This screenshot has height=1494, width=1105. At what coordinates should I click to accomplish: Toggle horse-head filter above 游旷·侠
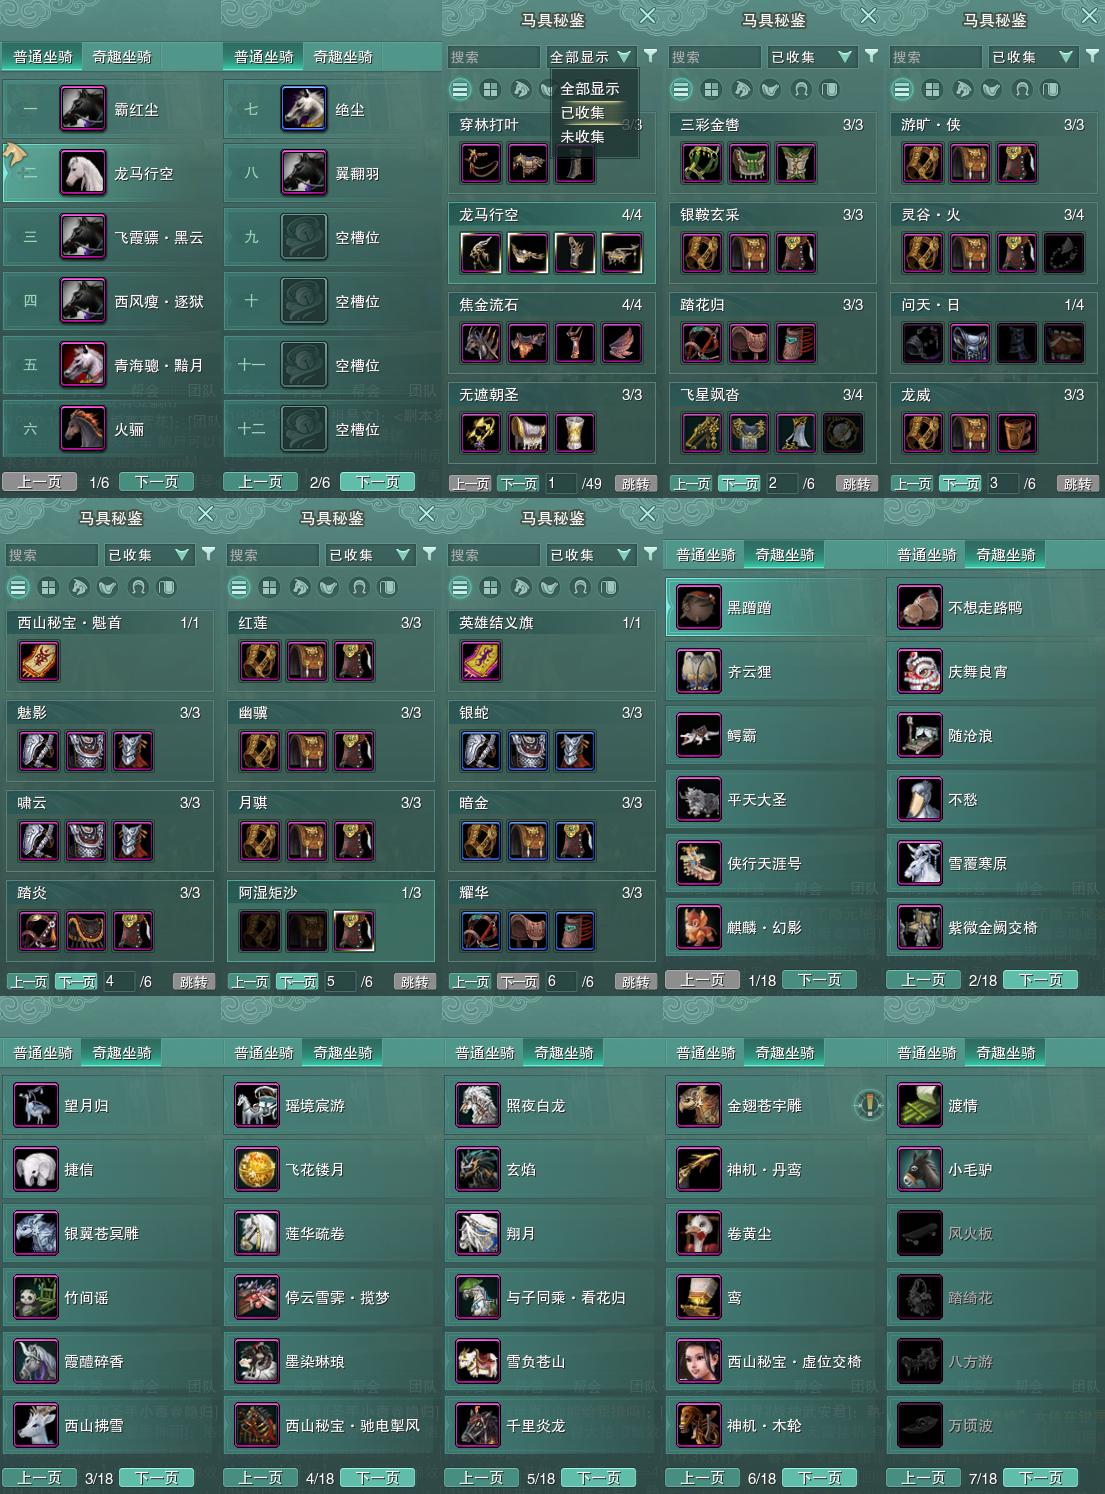(x=962, y=89)
